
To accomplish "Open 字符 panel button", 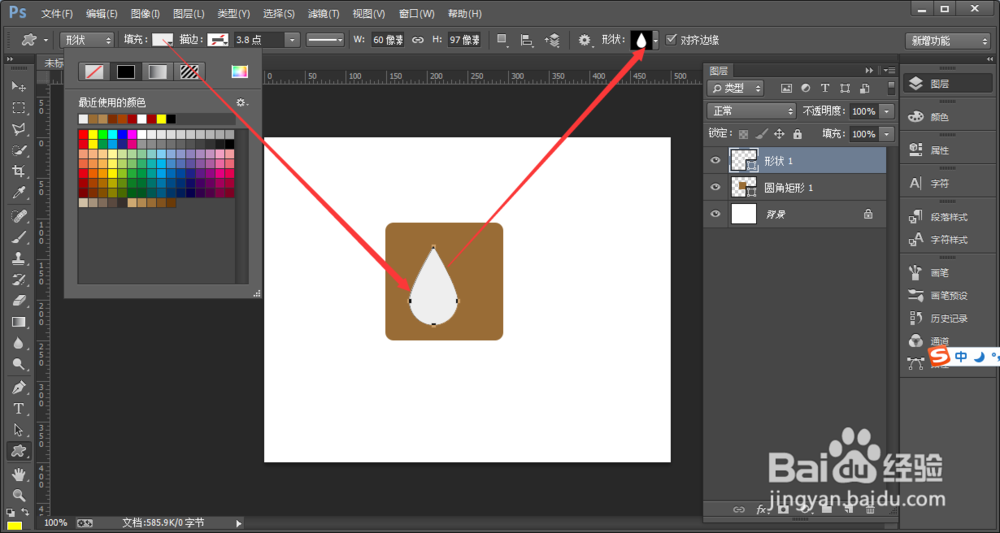I will pyautogui.click(x=949, y=184).
